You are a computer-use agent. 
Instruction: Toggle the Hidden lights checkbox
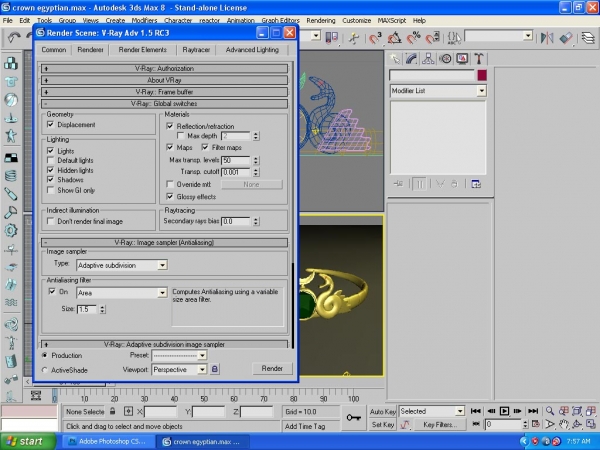50,170
